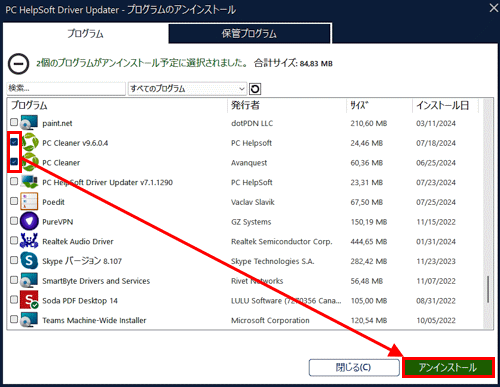Click the PureVPN shield icon
This screenshot has height=387, width=500.
(x=29, y=221)
